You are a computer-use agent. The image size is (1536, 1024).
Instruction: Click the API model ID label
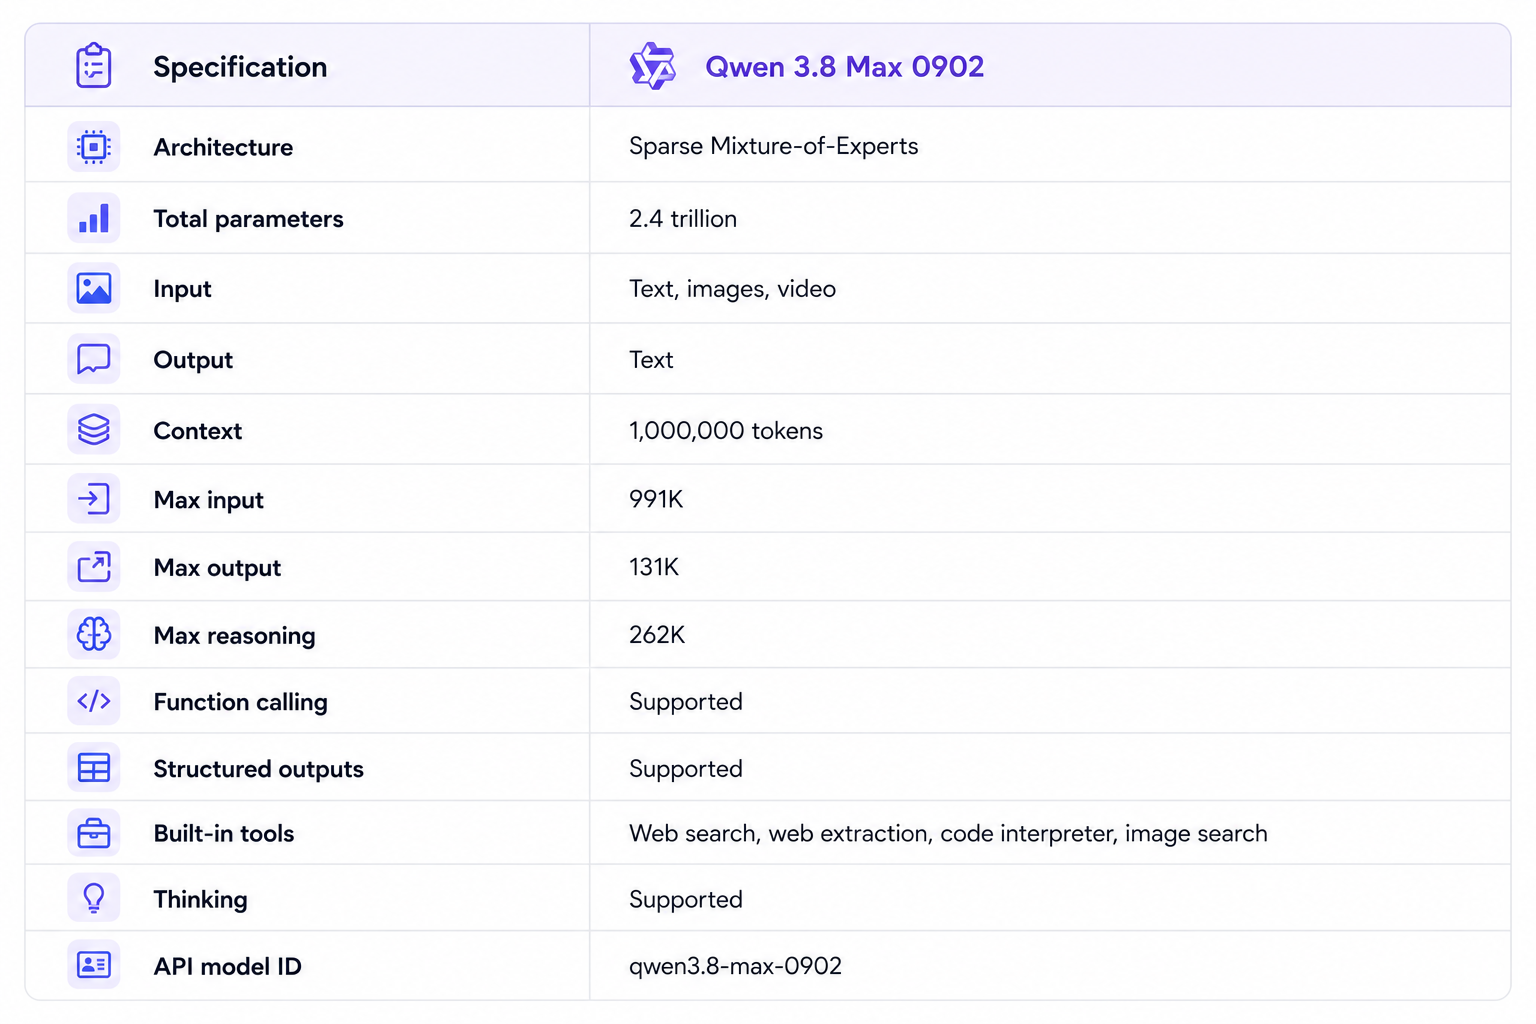tap(227, 967)
